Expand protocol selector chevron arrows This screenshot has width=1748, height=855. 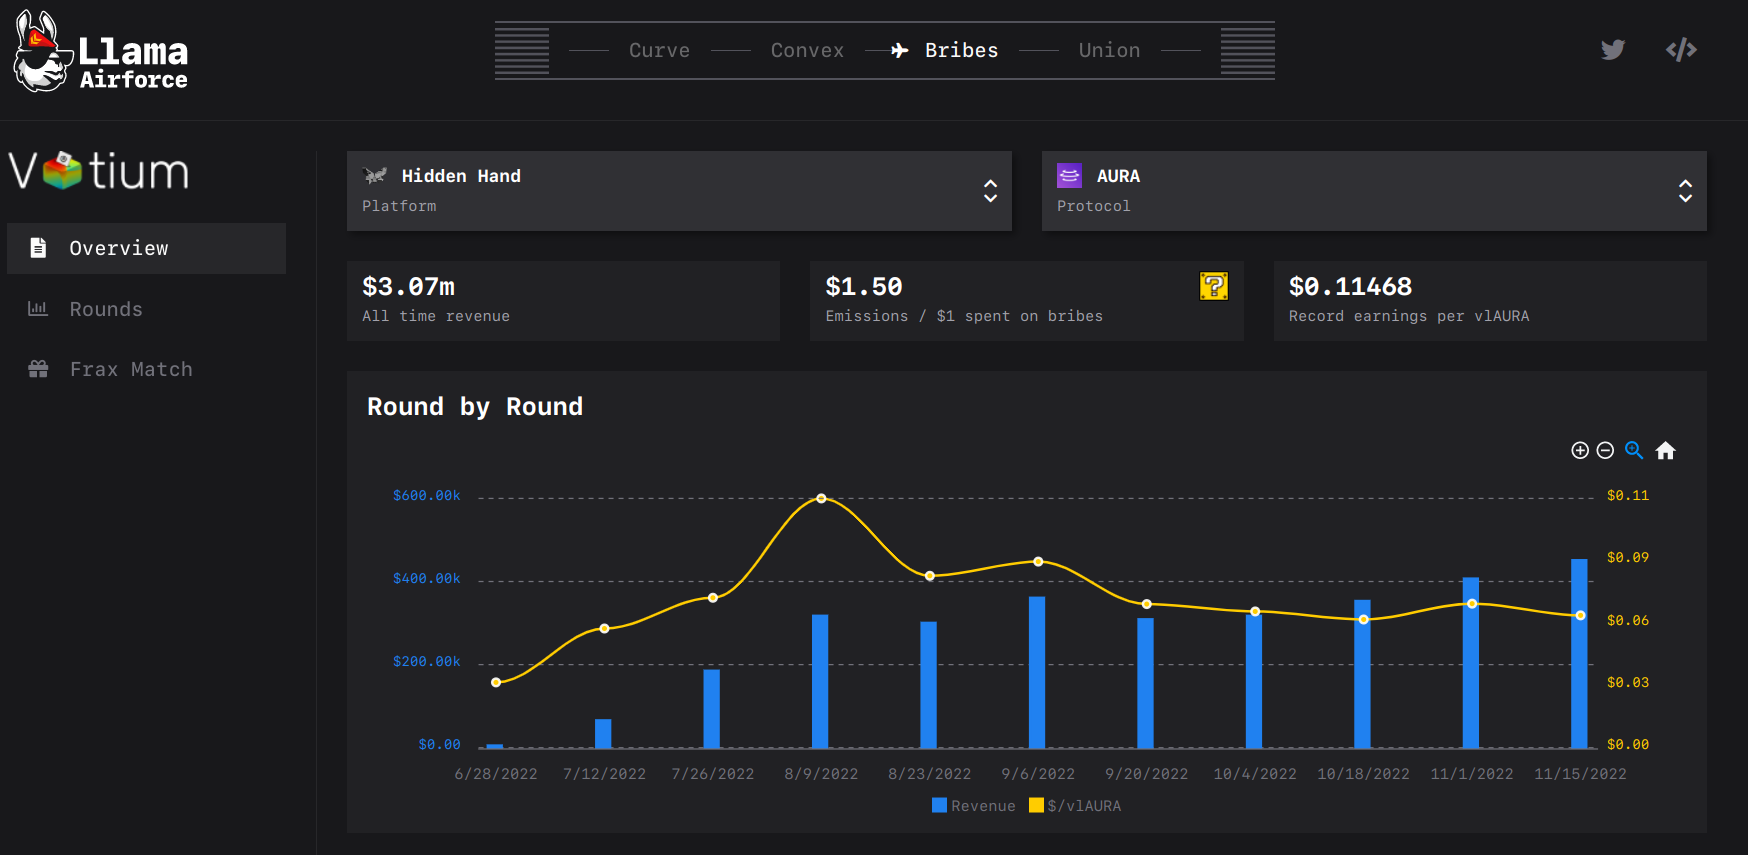1685,191
